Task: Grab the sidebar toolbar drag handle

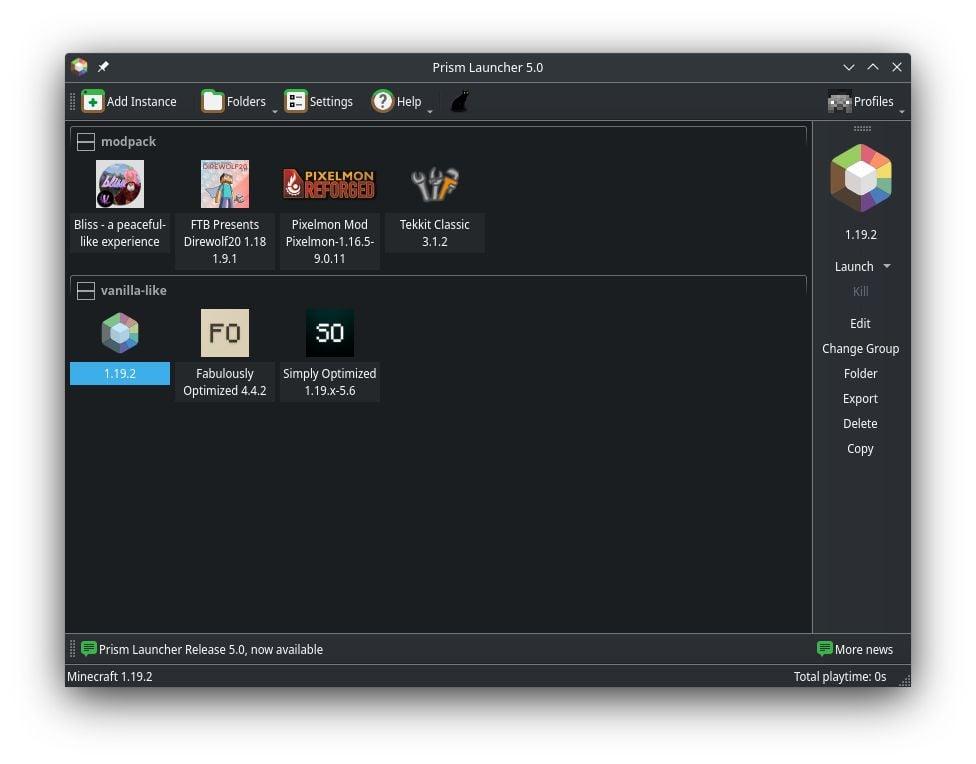Action: pos(862,128)
